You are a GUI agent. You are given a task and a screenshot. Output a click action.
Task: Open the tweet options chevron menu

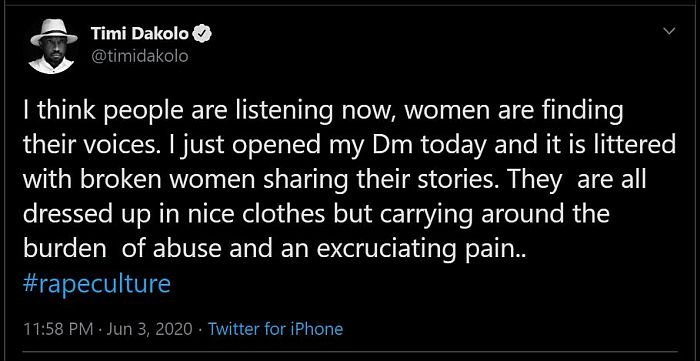point(670,31)
